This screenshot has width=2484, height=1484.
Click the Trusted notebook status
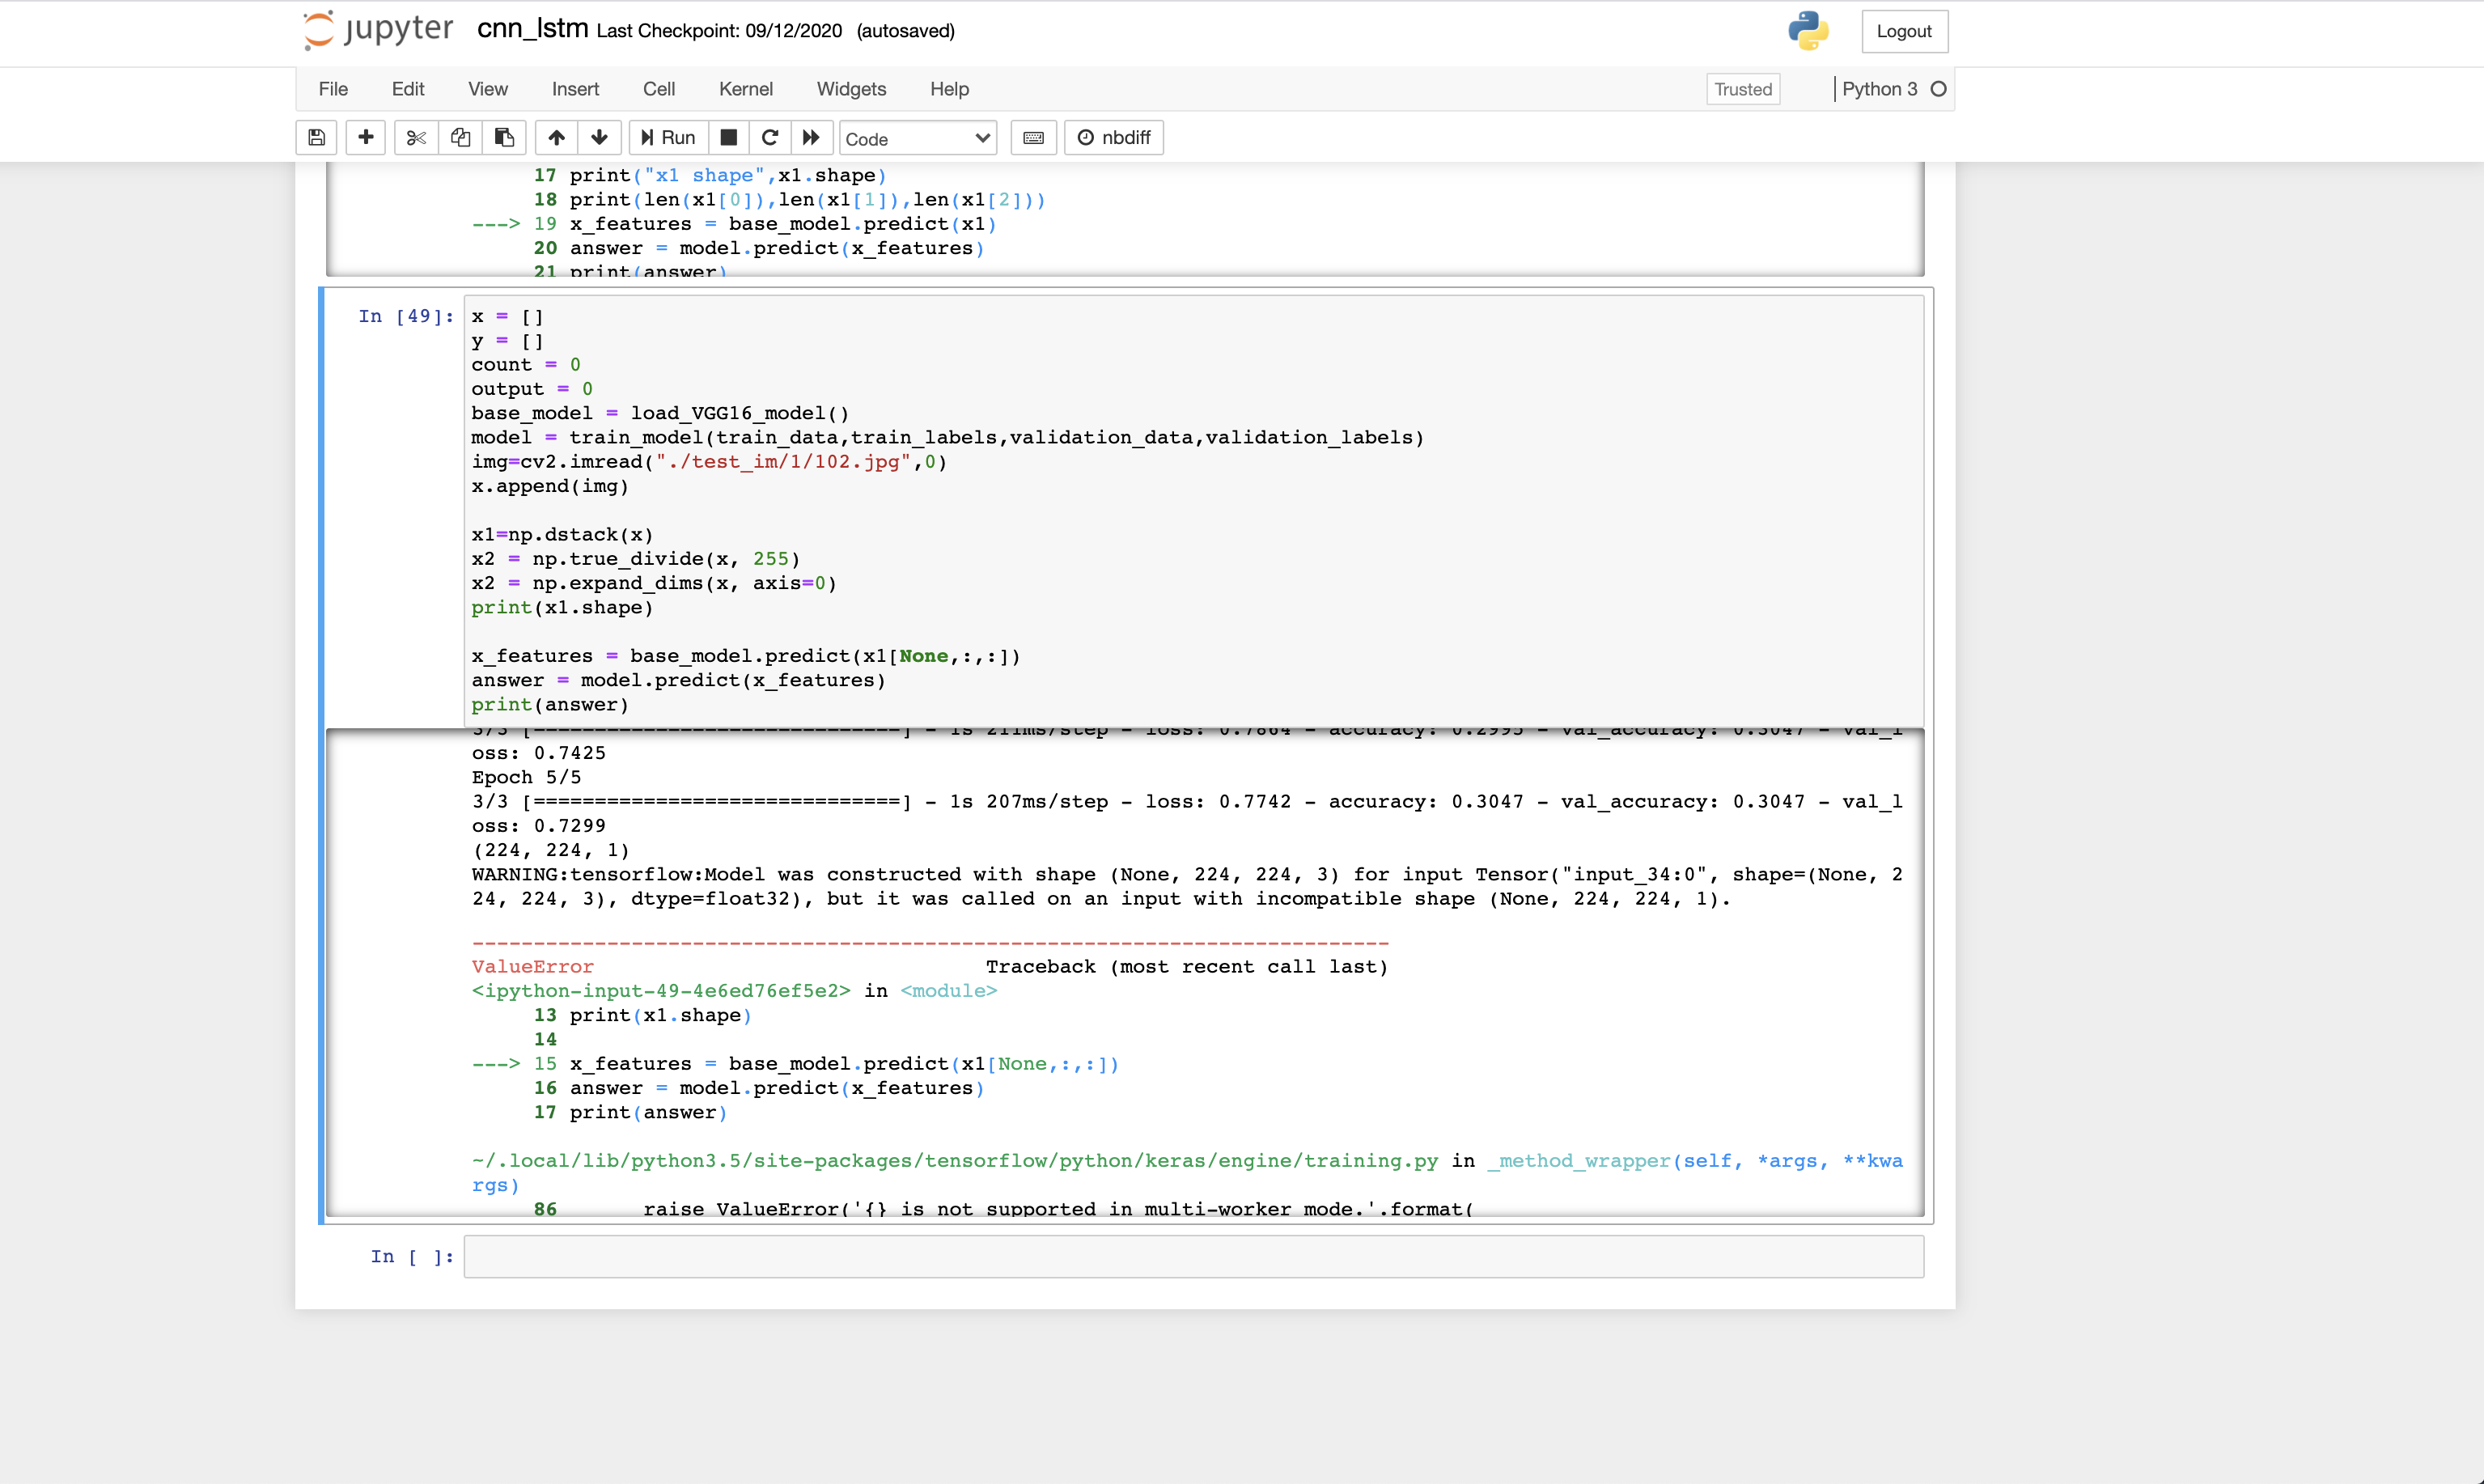pos(1742,89)
